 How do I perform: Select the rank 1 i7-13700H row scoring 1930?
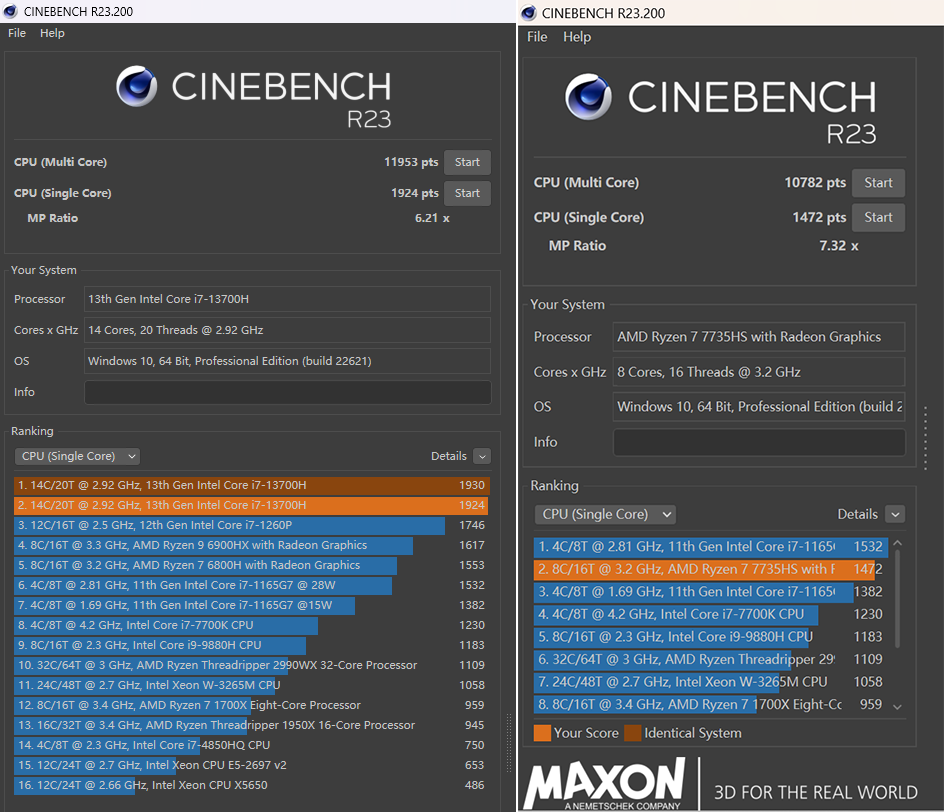[252, 485]
